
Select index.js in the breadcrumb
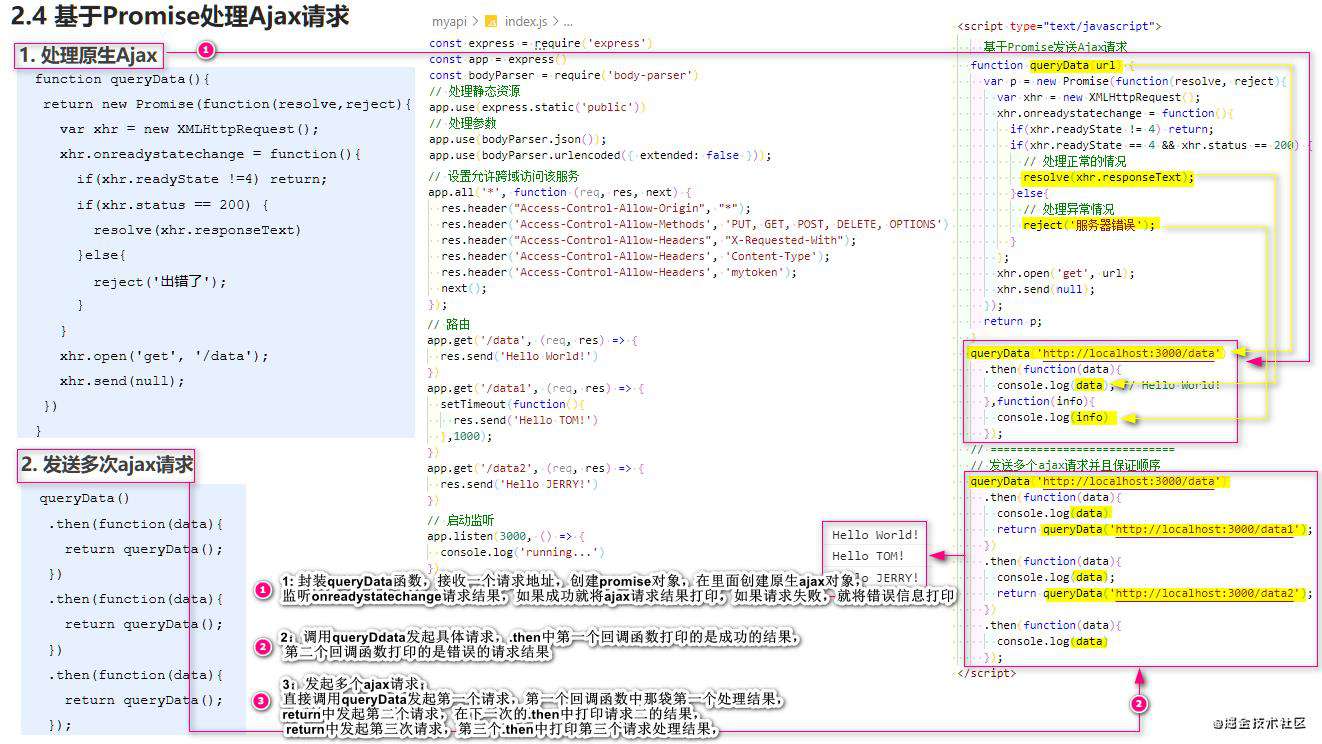[x=526, y=21]
